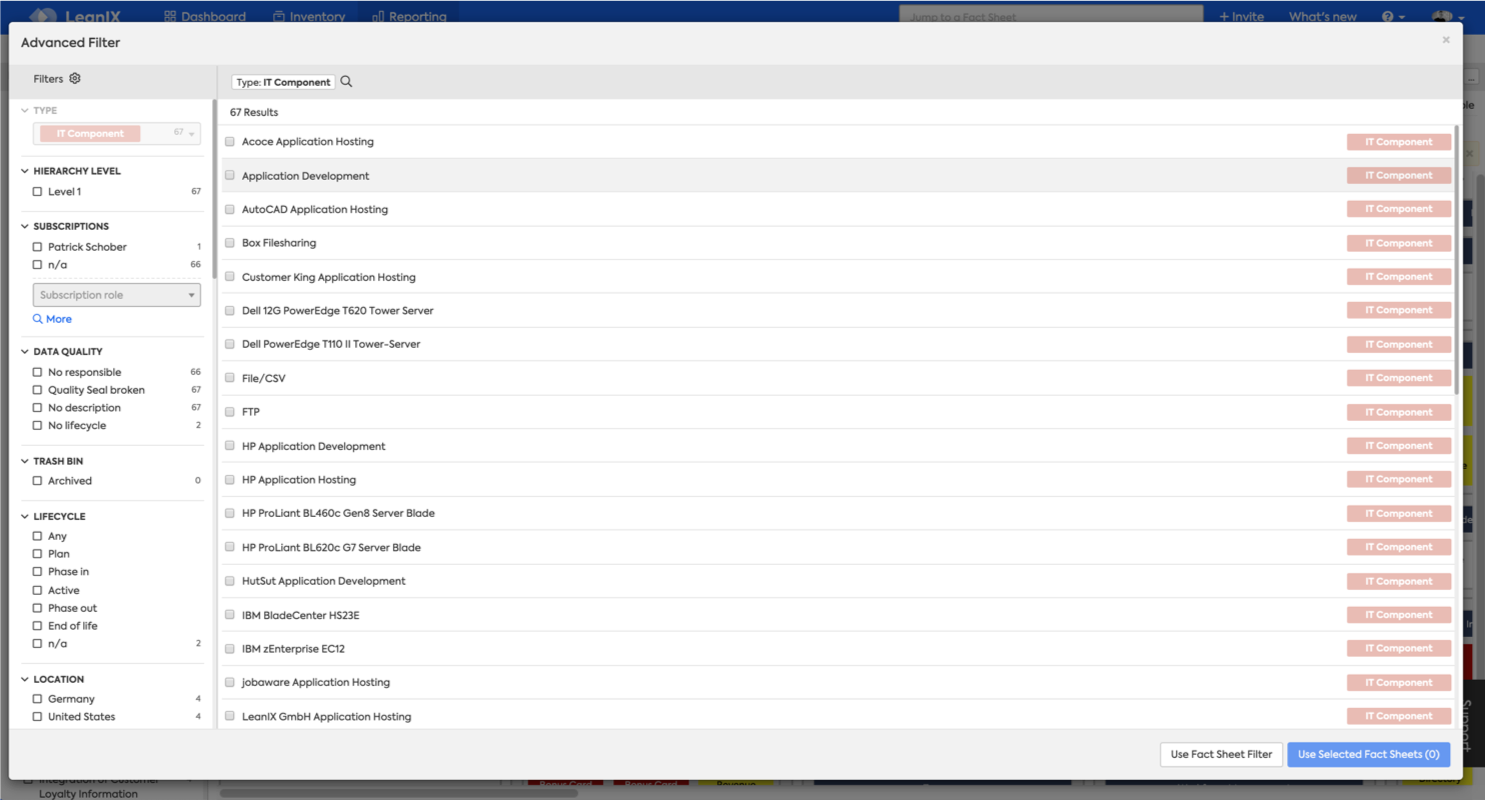This screenshot has height=800, width=1485.
Task: Click the search magnifier next to Type tag
Action: (347, 82)
